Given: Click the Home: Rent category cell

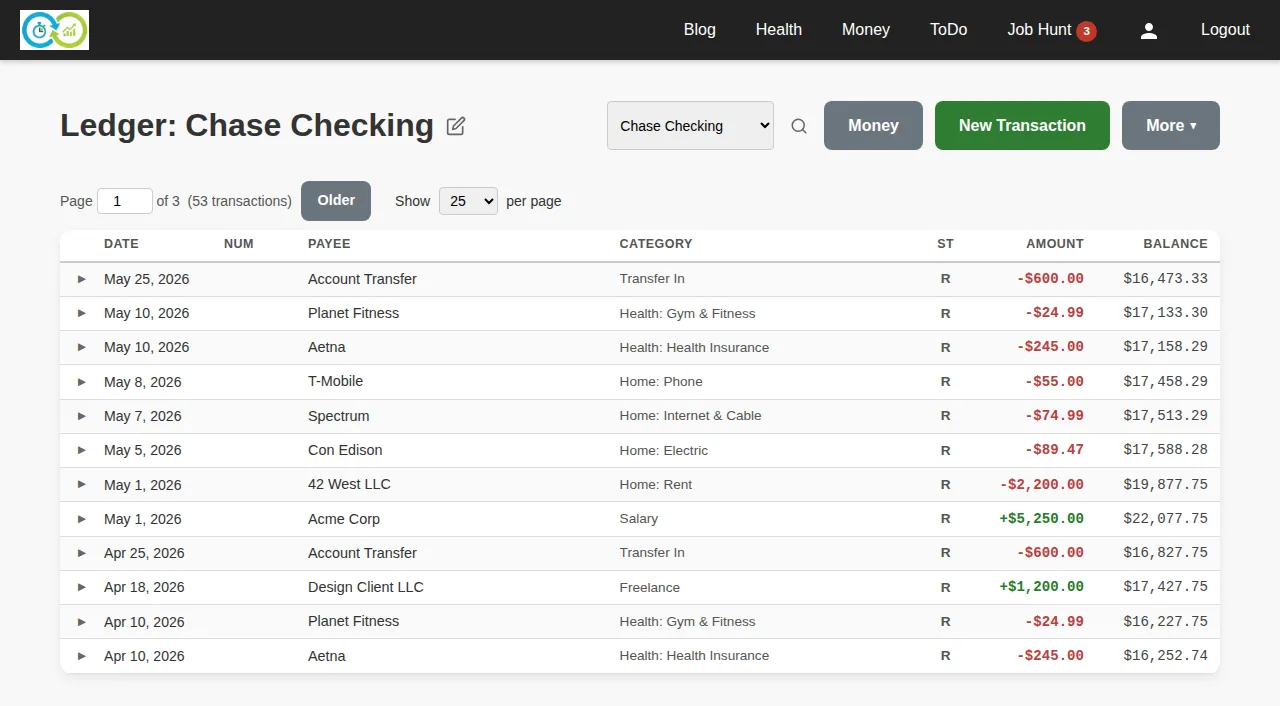Looking at the screenshot, I should pos(656,485).
